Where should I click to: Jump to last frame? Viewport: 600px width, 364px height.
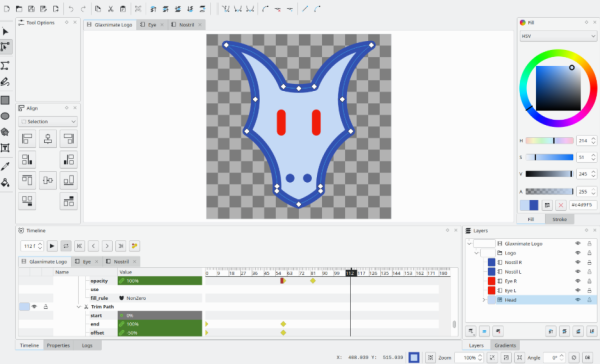(121, 246)
